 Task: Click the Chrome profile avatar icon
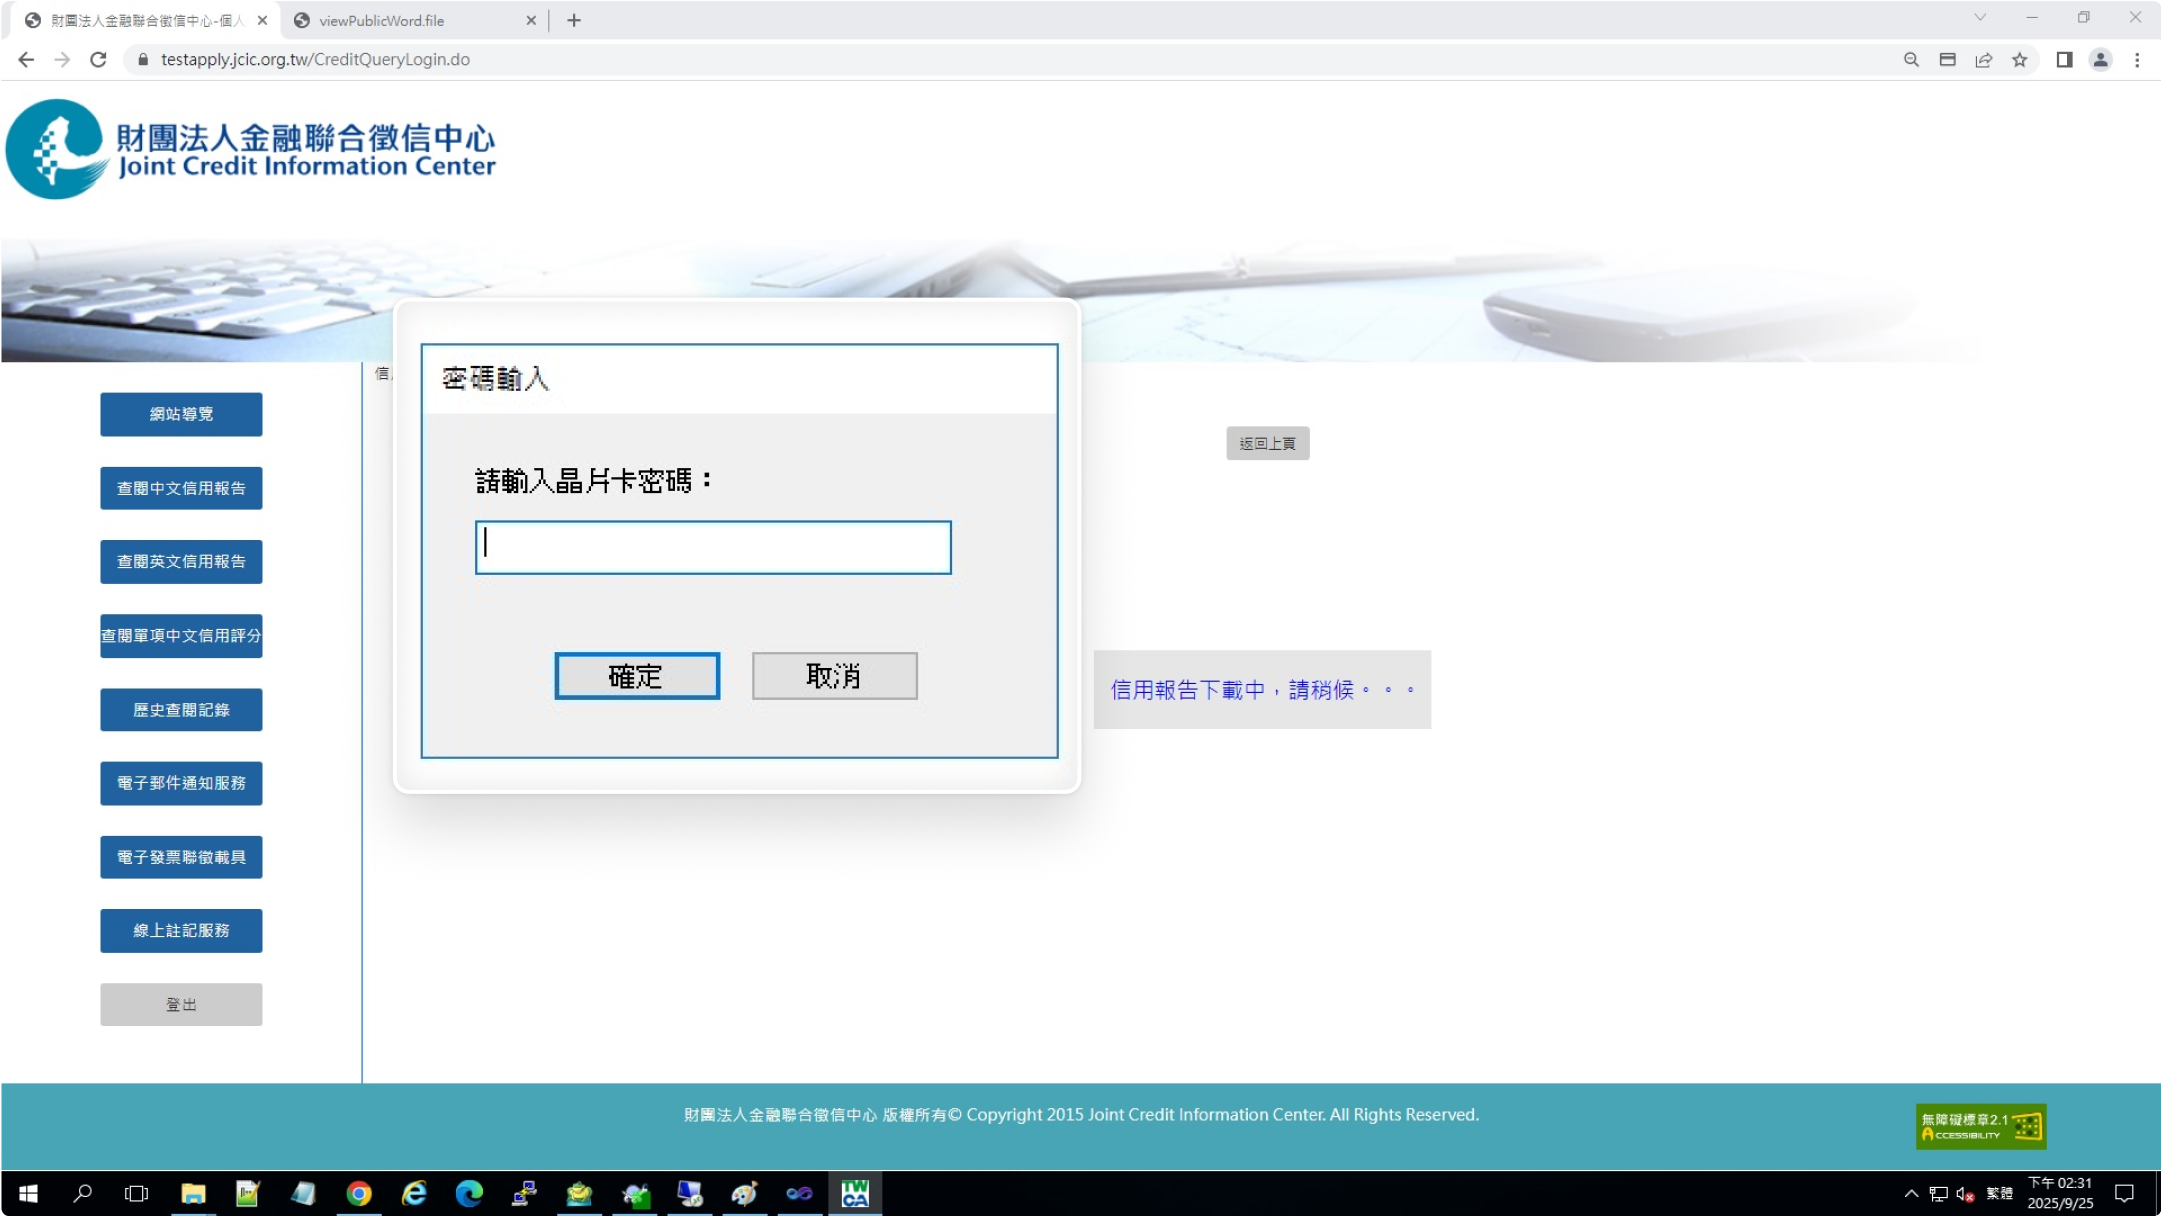[2101, 60]
